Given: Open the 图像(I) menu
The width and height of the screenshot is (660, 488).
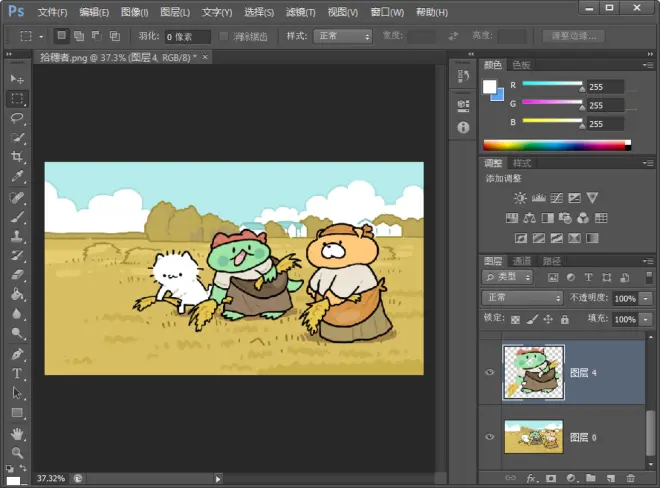Looking at the screenshot, I should coord(135,12).
